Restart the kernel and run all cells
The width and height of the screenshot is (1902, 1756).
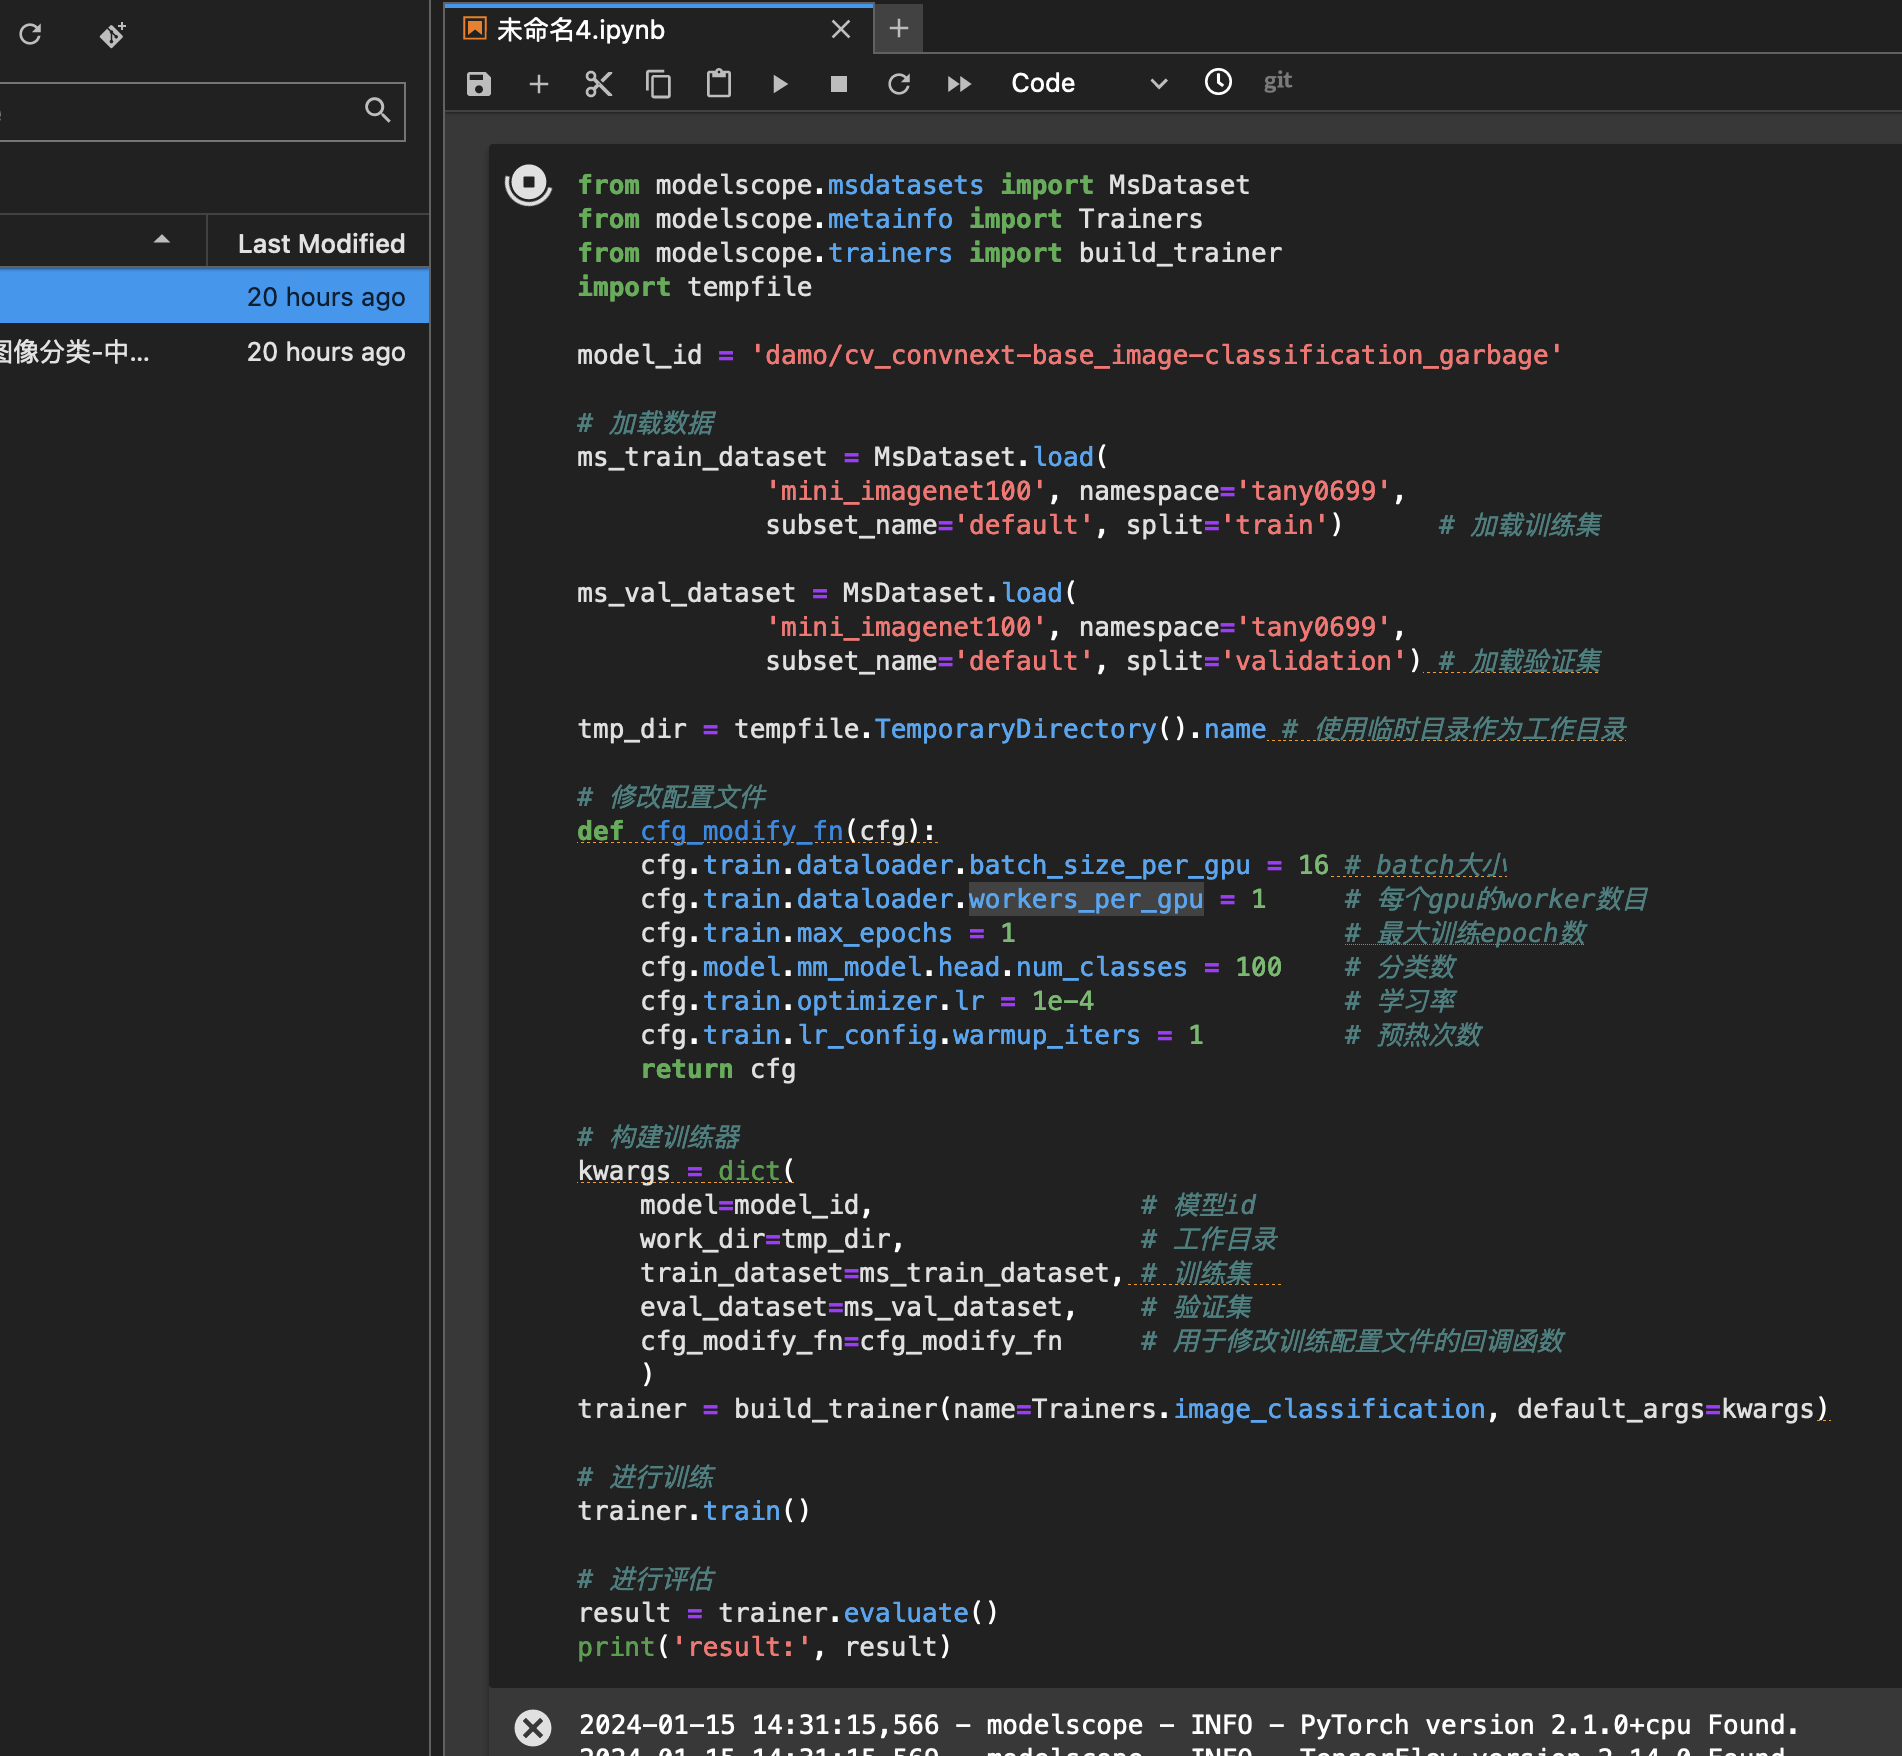click(959, 84)
